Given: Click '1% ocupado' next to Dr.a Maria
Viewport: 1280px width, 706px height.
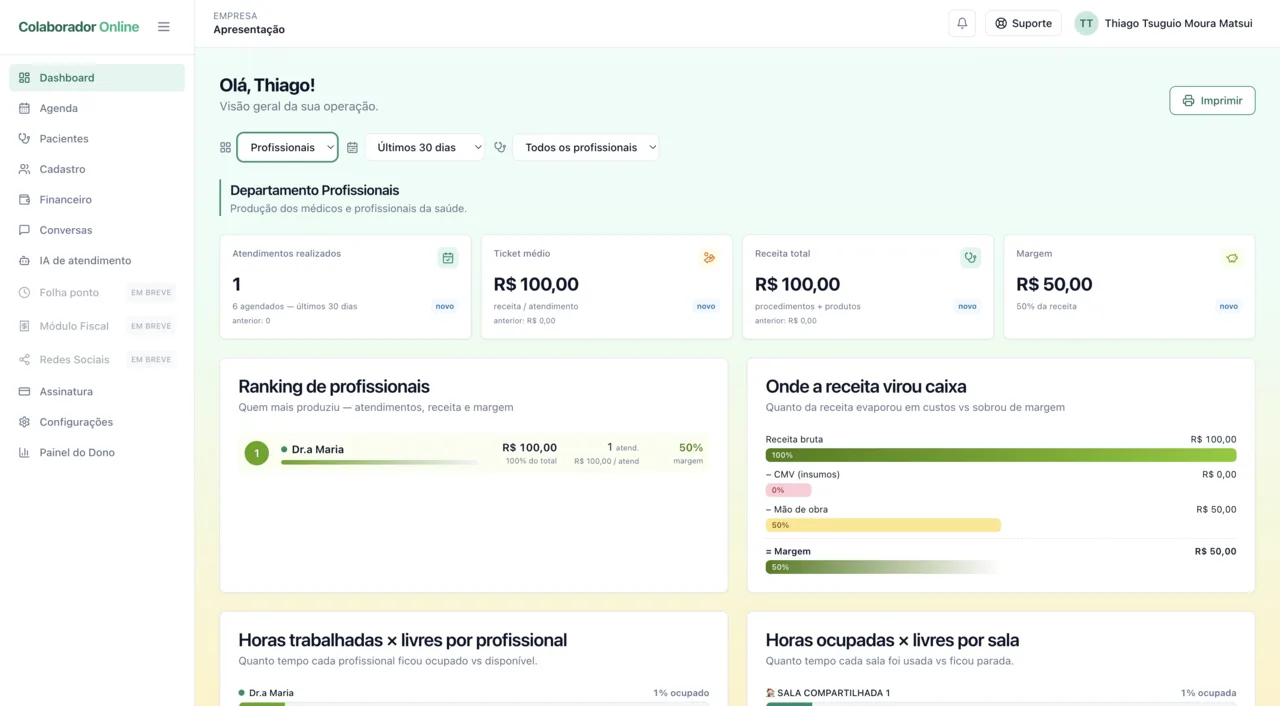Looking at the screenshot, I should [x=681, y=693].
